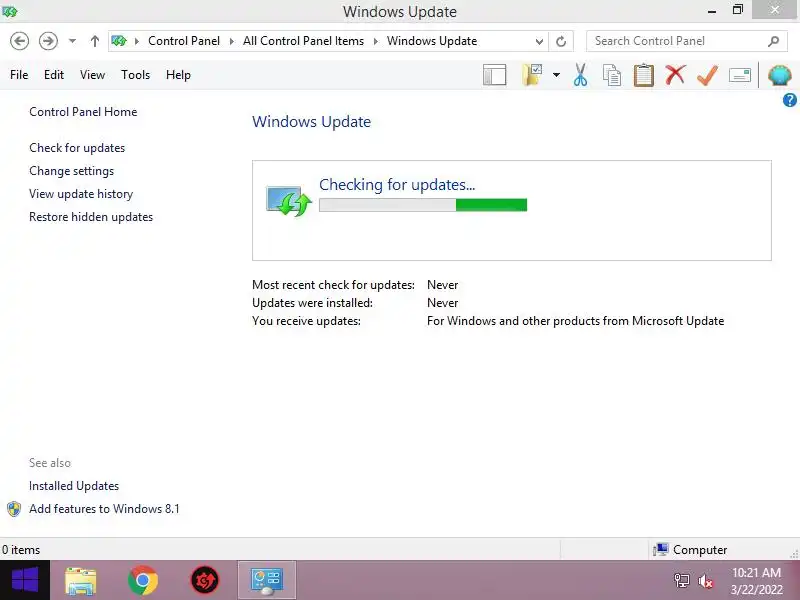Click the Windows Update sync arrows icon

(288, 201)
